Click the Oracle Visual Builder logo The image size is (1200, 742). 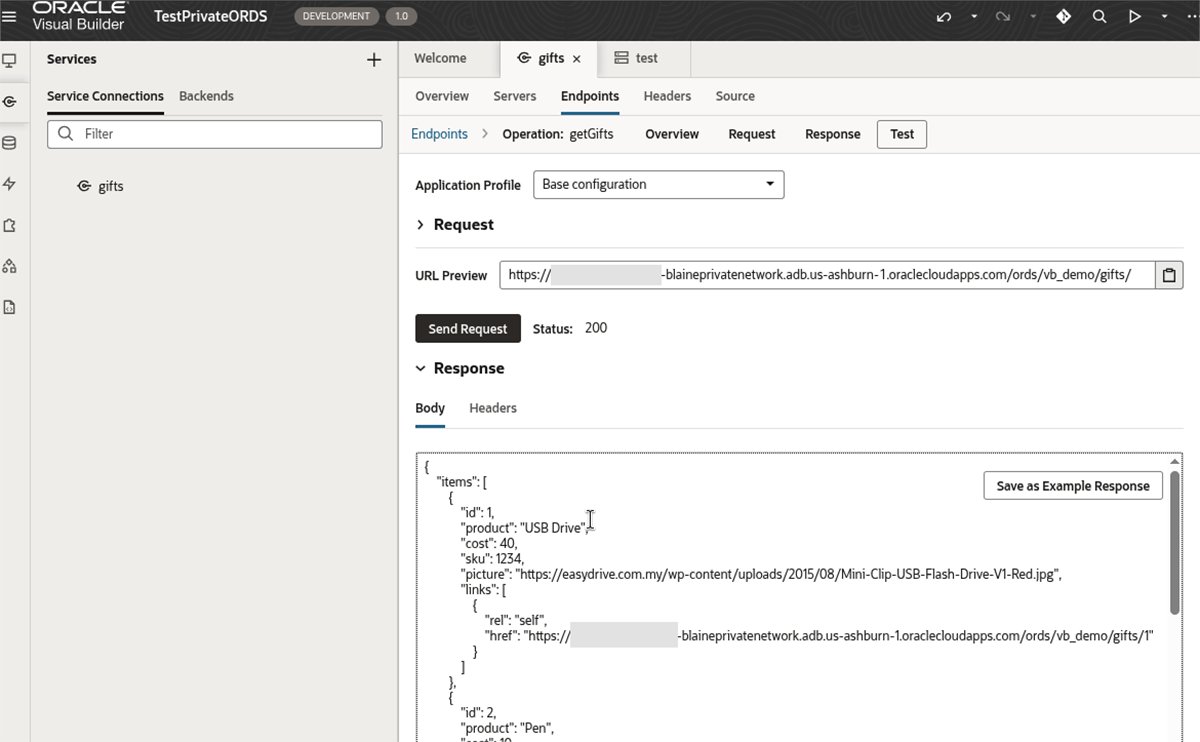coord(80,16)
